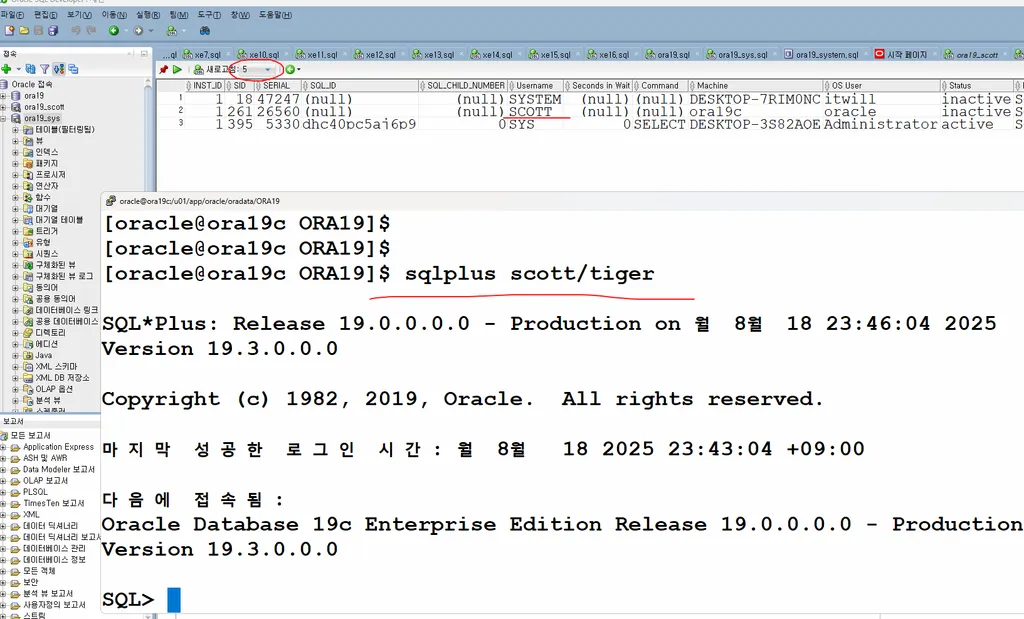The width and height of the screenshot is (1024, 619).
Task: Collapse the ora19_sys connection node
Action: [3, 118]
